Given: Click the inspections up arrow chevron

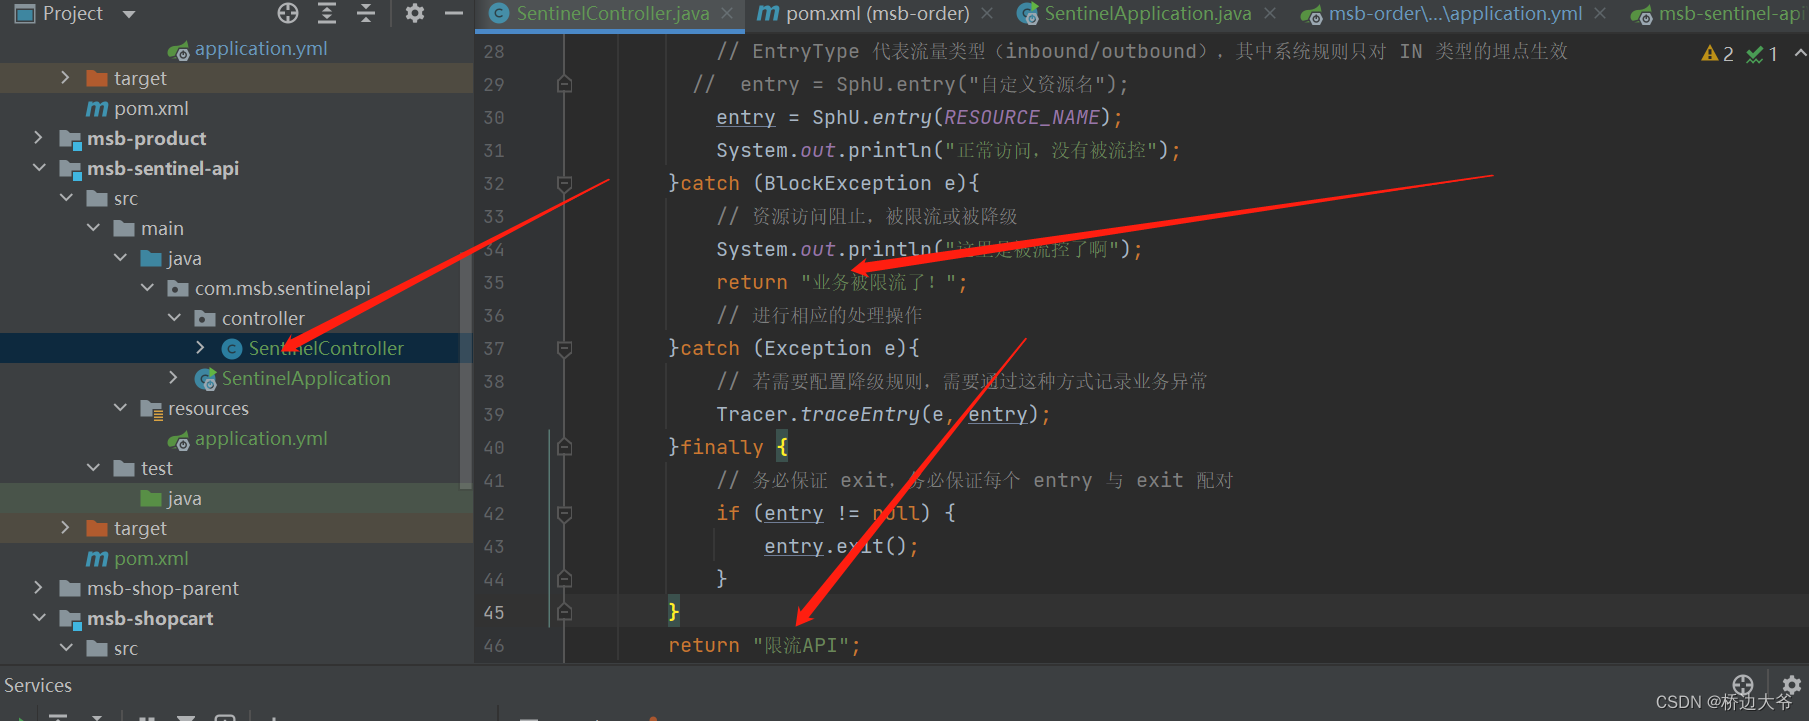Looking at the screenshot, I should pos(1800,53).
